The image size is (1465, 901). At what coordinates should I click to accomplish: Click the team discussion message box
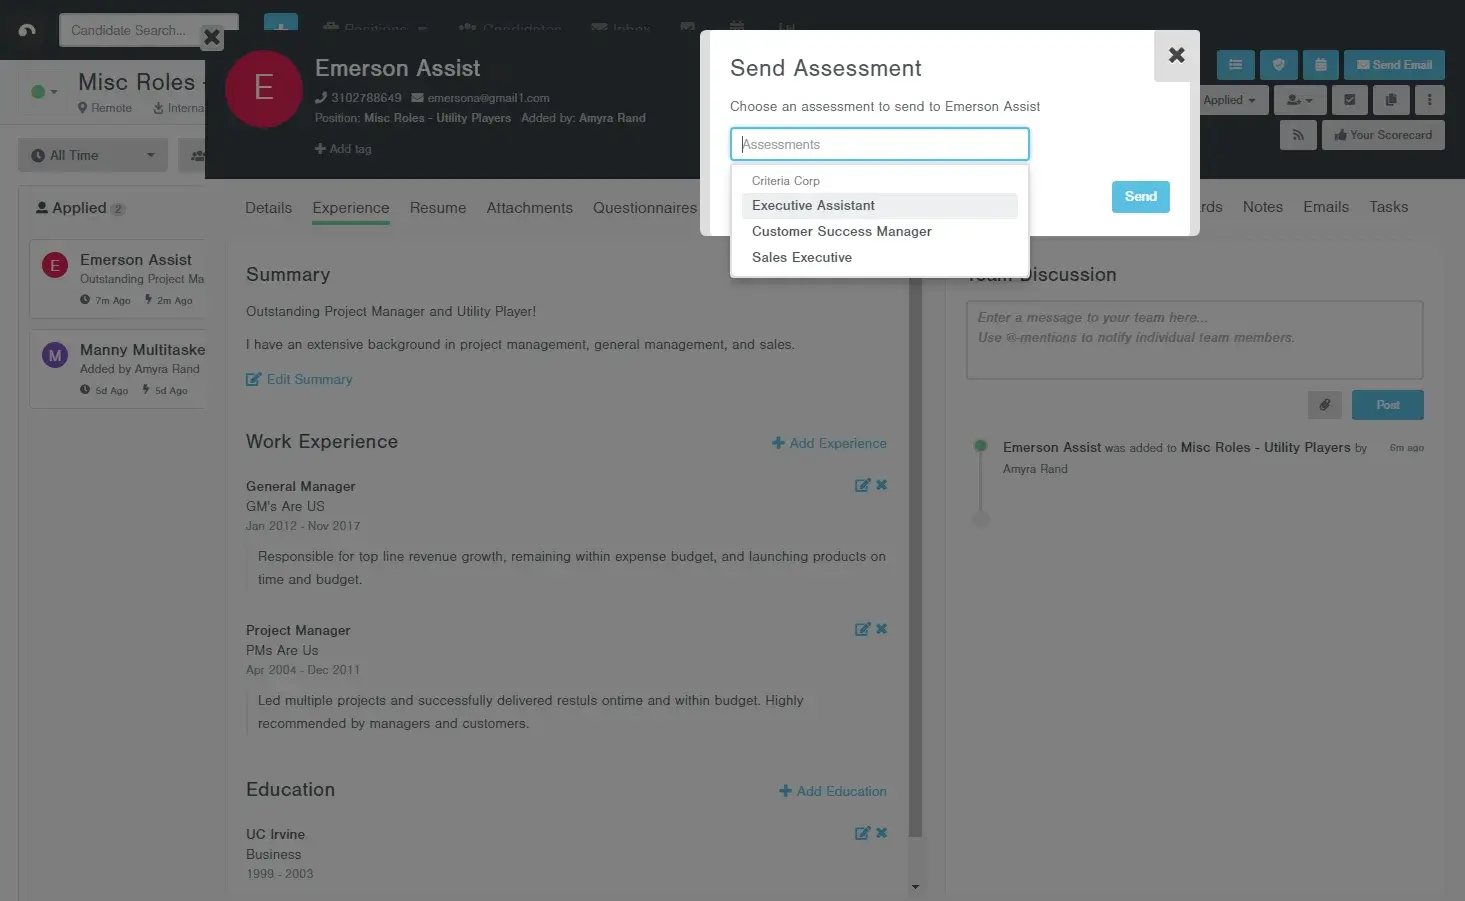pyautogui.click(x=1195, y=340)
